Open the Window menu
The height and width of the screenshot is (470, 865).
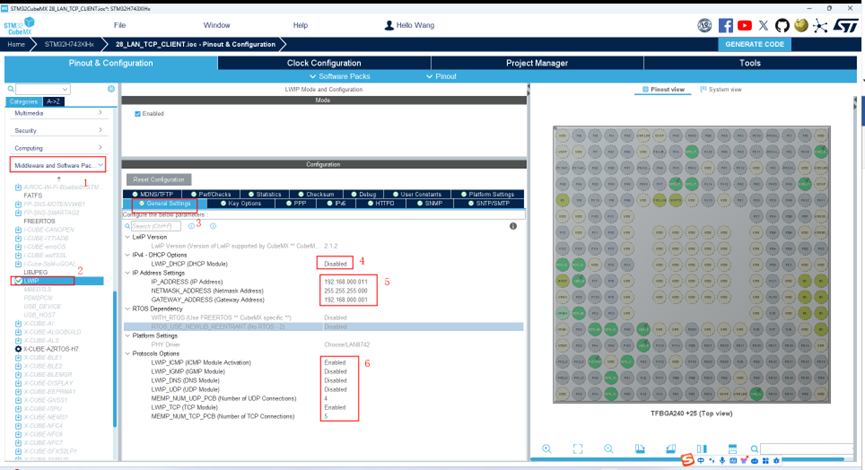tap(217, 25)
